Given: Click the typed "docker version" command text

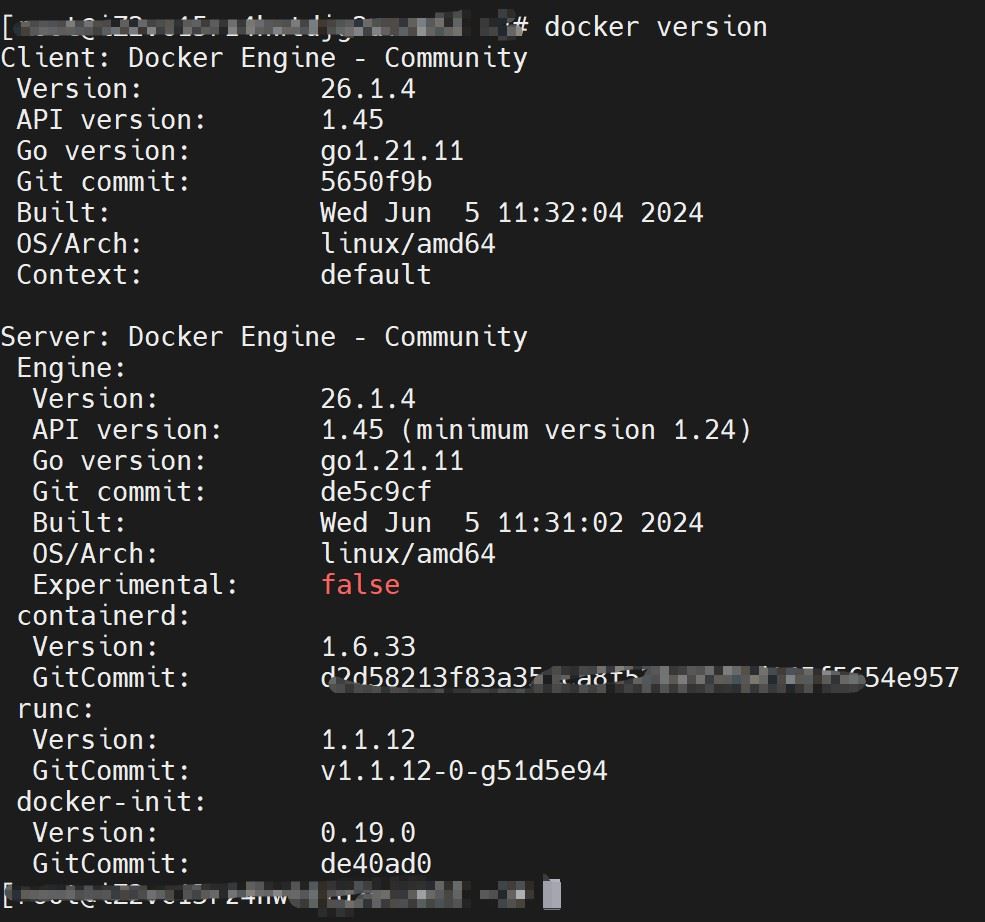Looking at the screenshot, I should pos(655,26).
